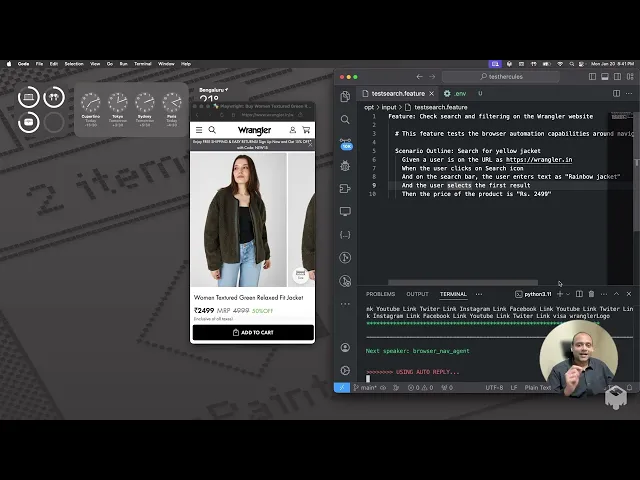This screenshot has height=480, width=640.
Task: Switch to the OUTPUT panel tab
Action: pyautogui.click(x=417, y=294)
